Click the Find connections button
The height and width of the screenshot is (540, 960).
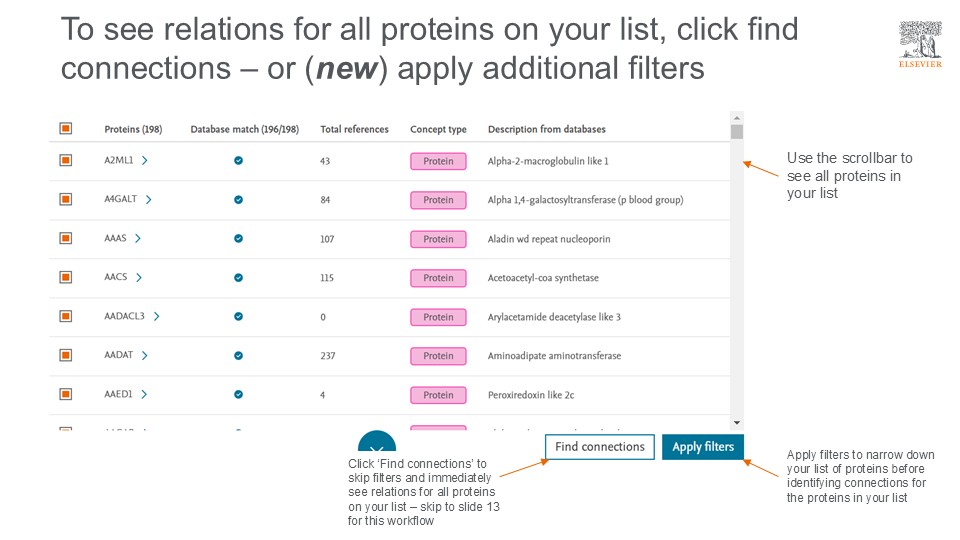(x=600, y=447)
